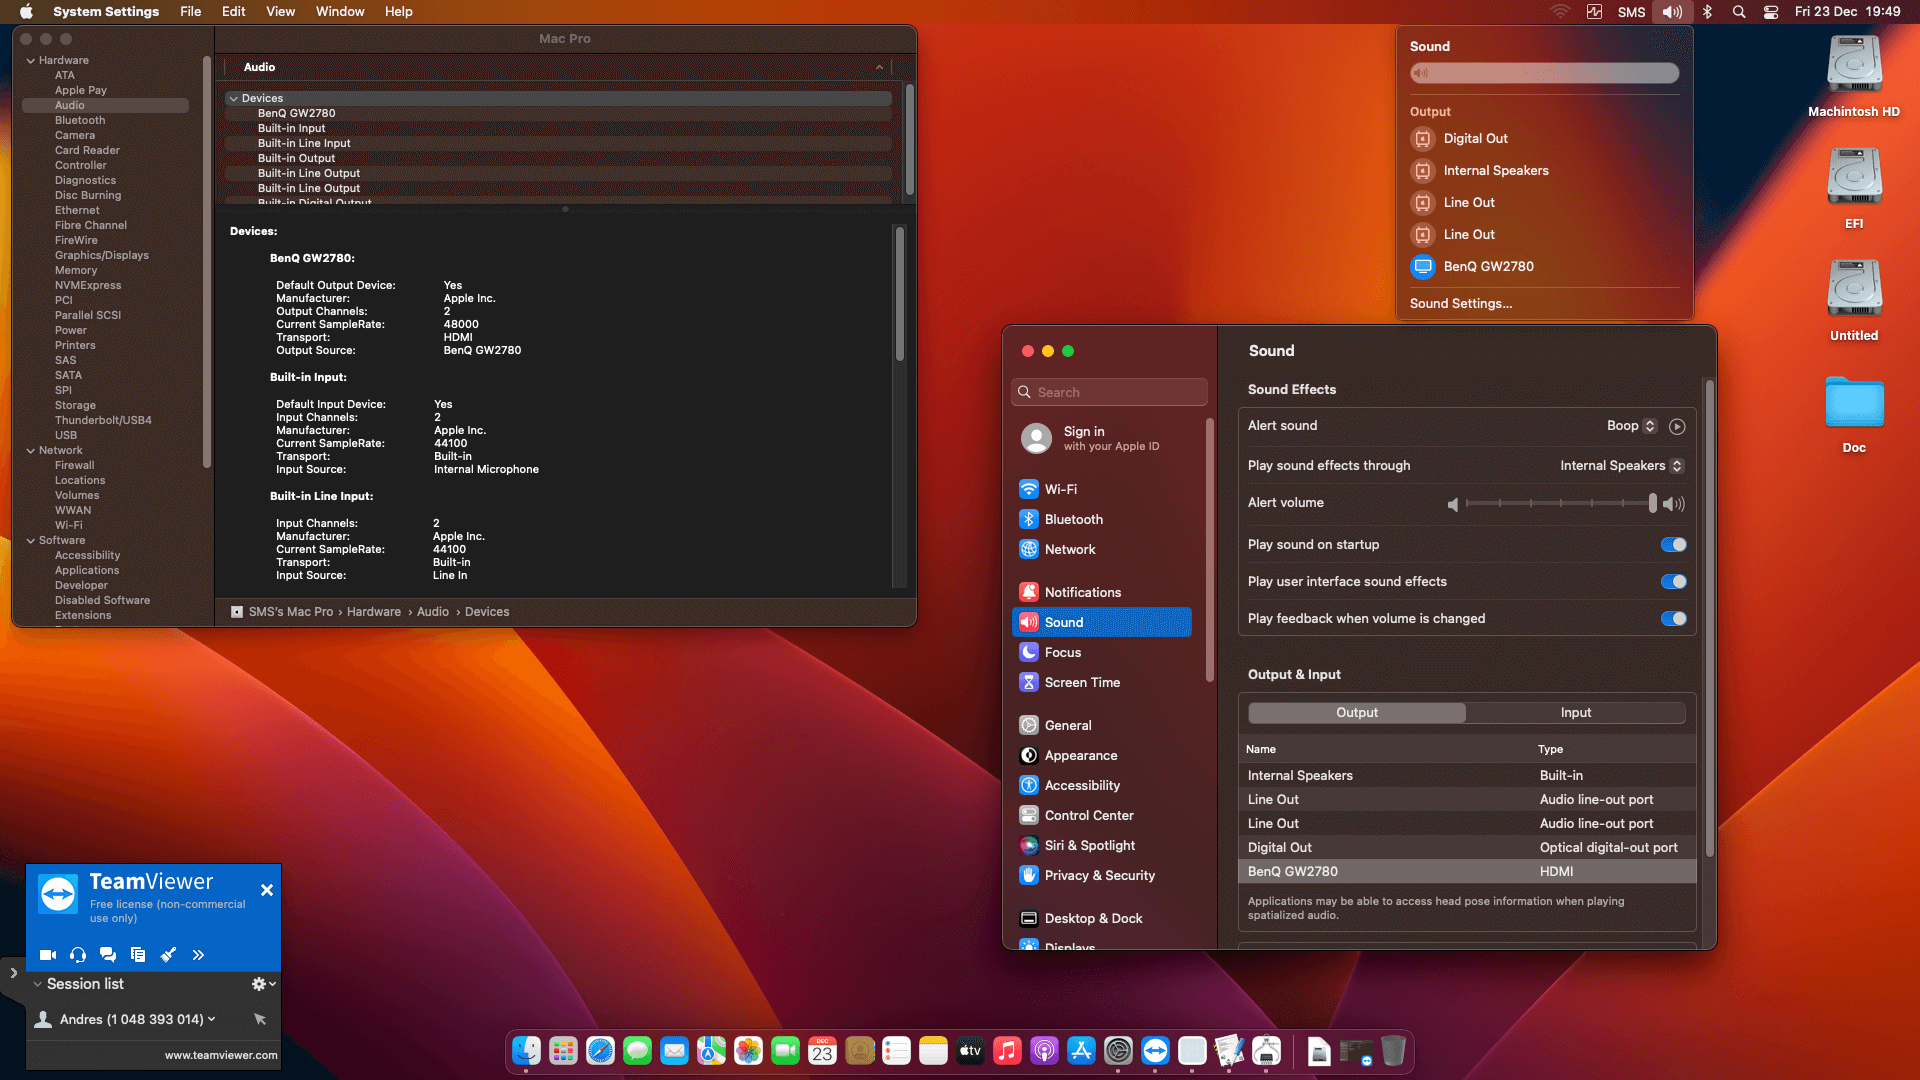Click Sound Settings… in sound popup
1920x1080 pixels.
point(1460,304)
